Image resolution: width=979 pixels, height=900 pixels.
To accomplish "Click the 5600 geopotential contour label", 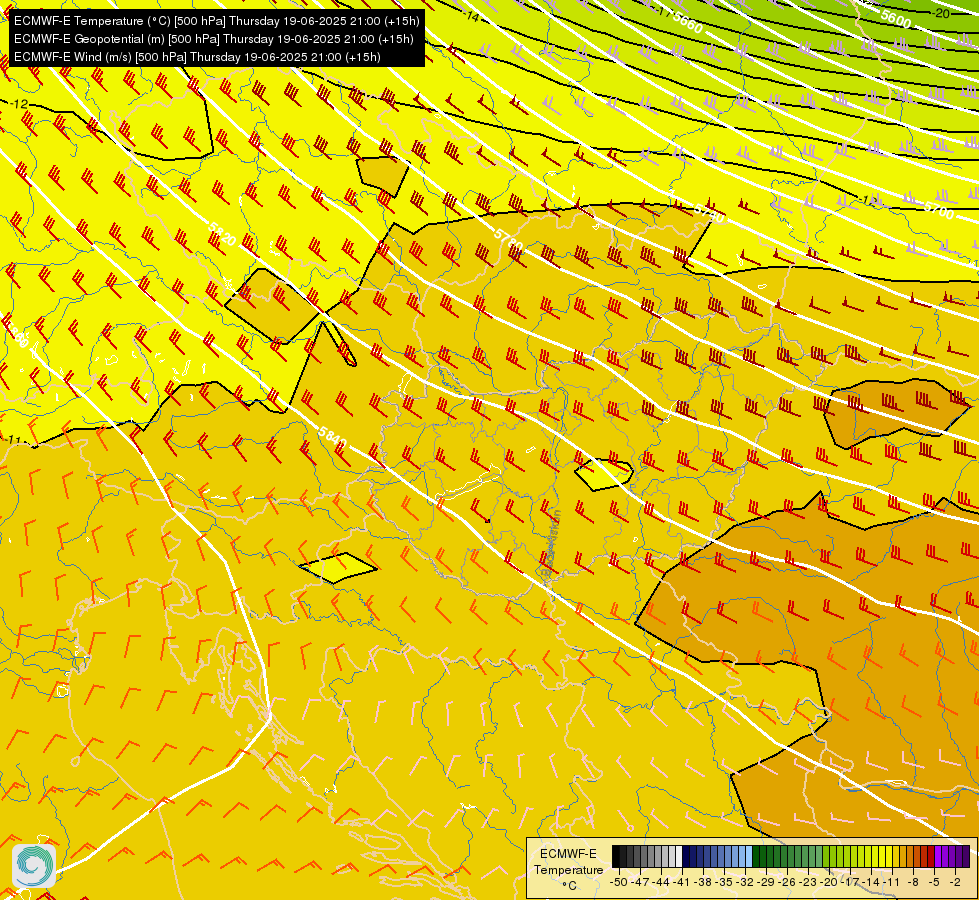I will [x=896, y=18].
